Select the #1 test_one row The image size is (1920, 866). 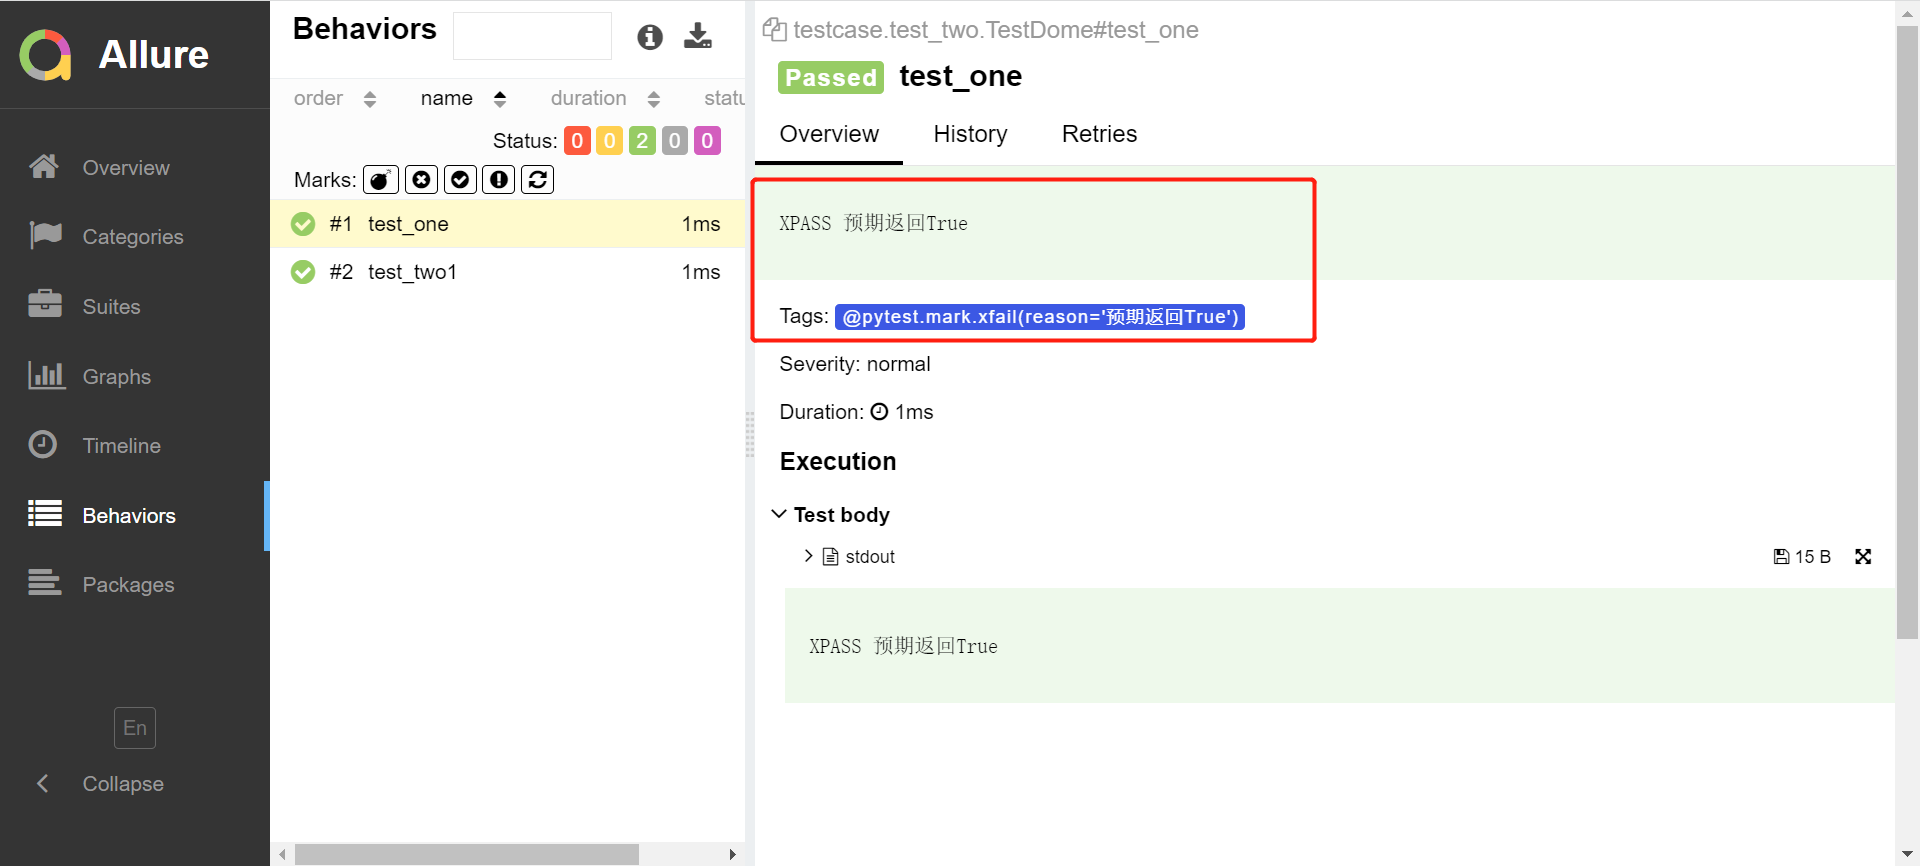click(507, 224)
